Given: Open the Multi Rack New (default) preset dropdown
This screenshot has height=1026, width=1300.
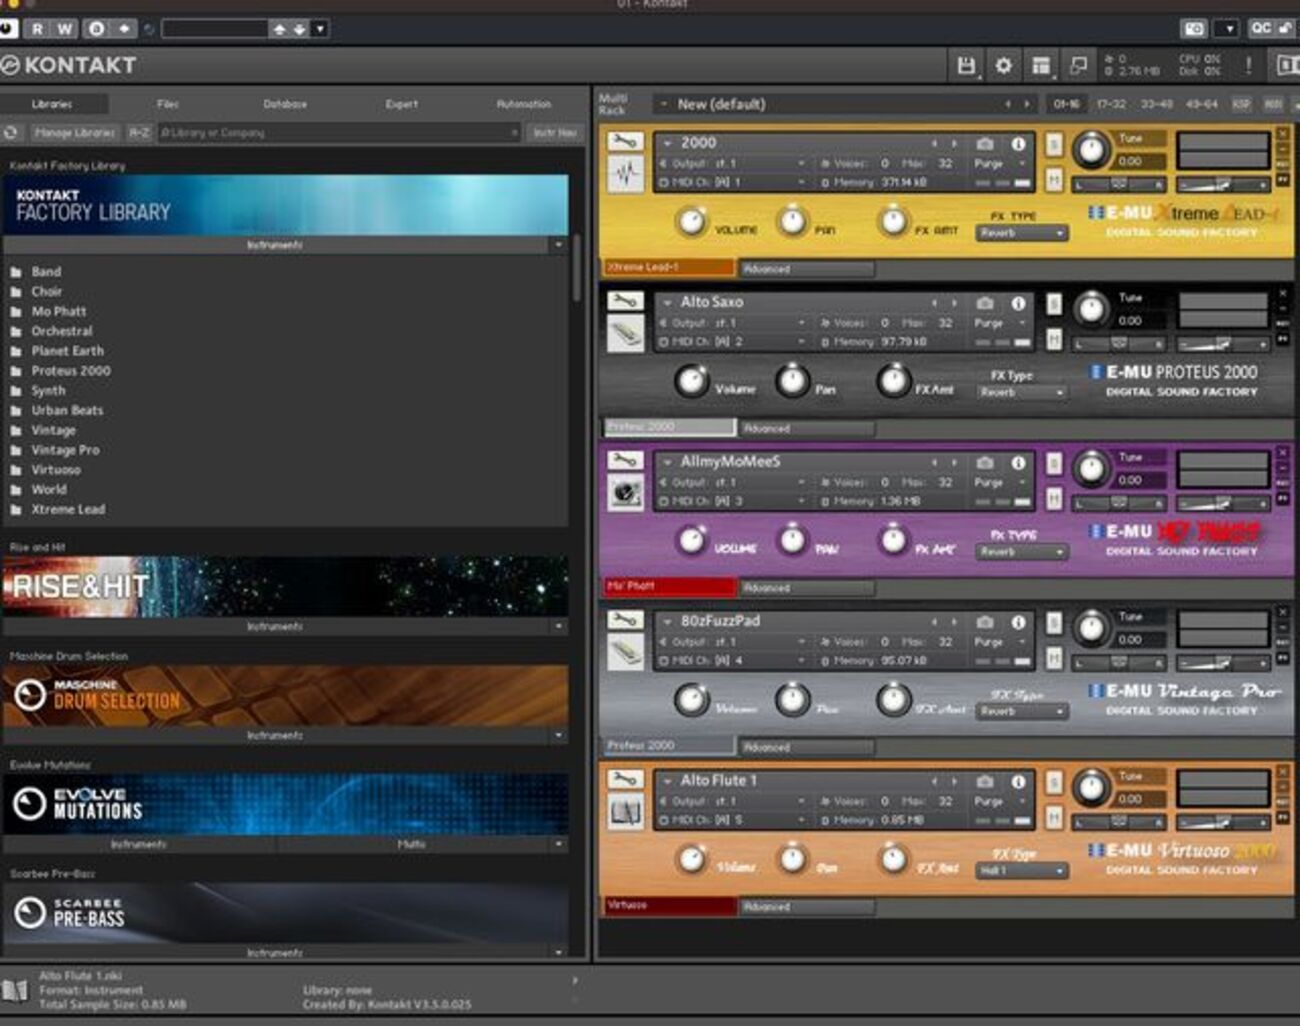Looking at the screenshot, I should click(x=663, y=104).
